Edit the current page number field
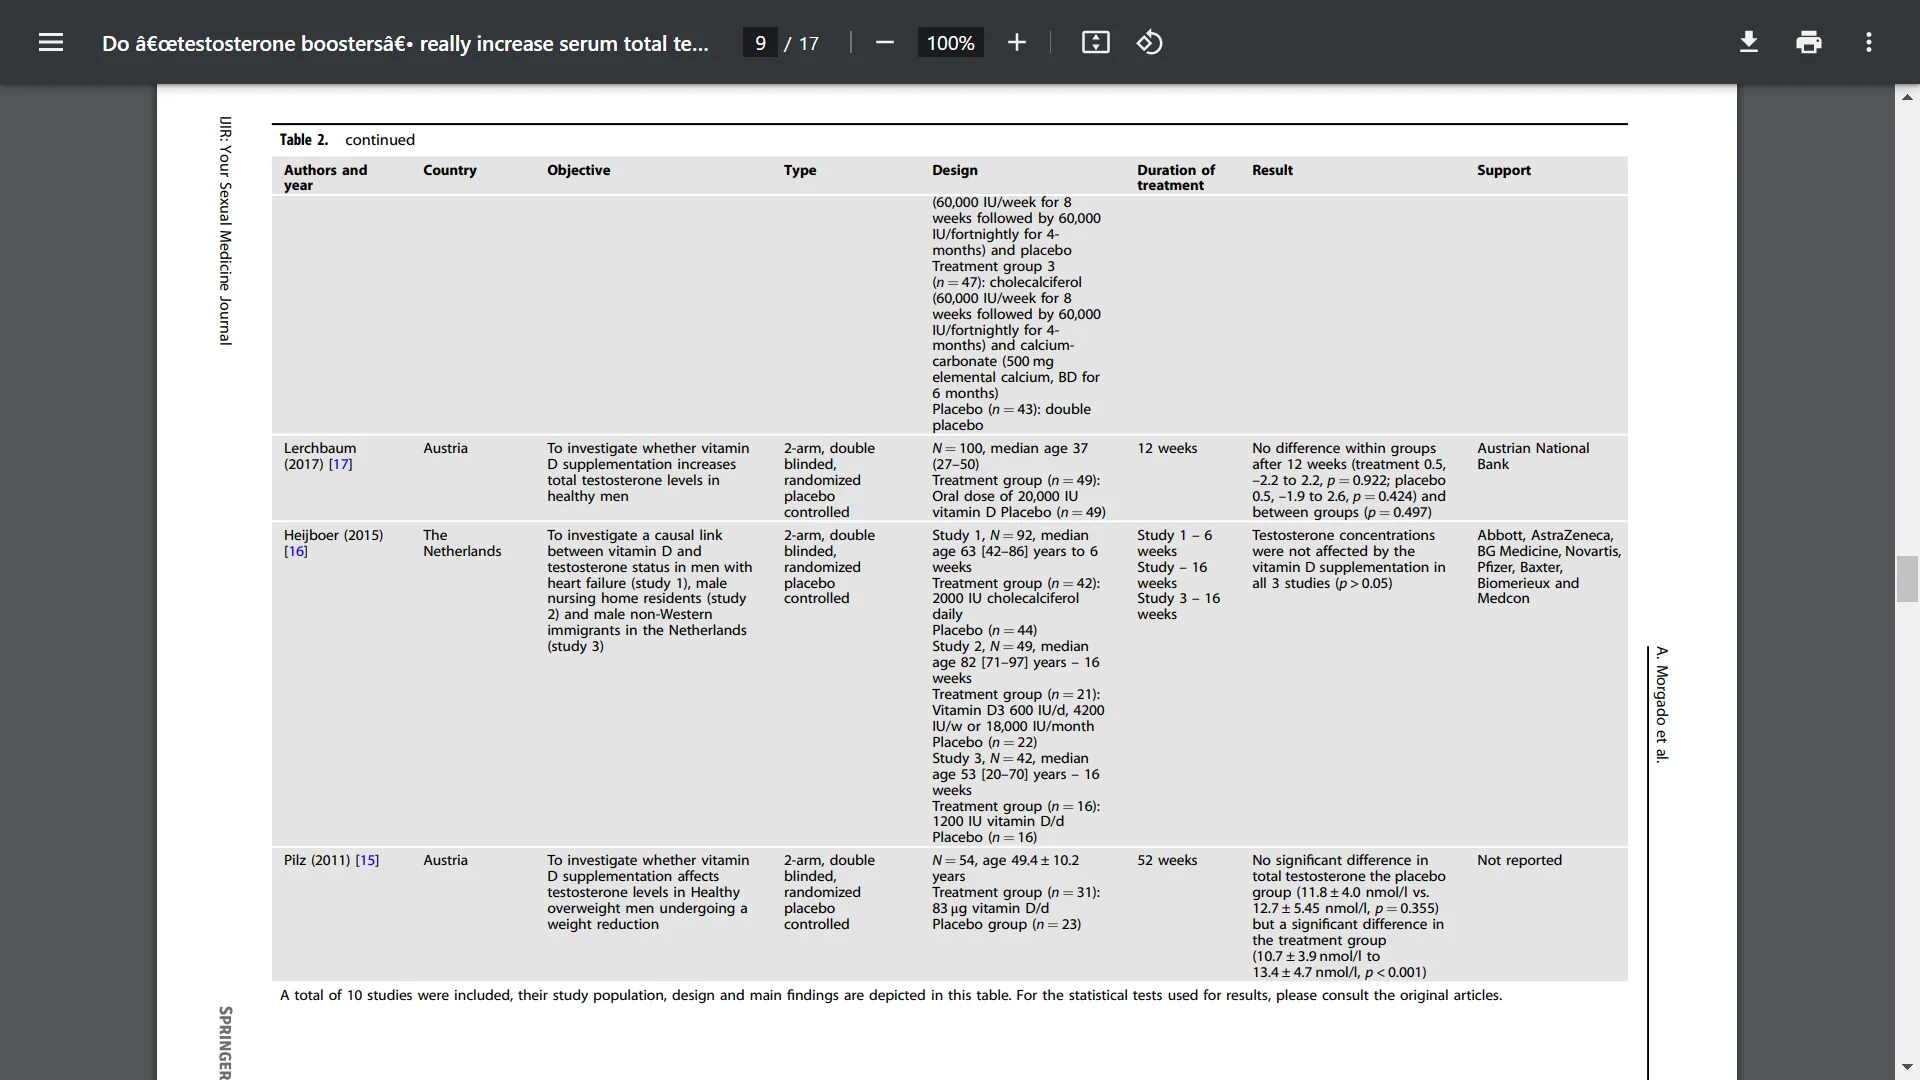 (x=760, y=43)
